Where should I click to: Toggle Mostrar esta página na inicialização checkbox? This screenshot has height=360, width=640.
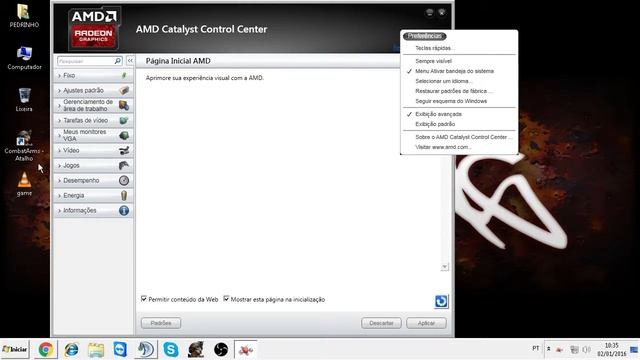click(x=226, y=299)
